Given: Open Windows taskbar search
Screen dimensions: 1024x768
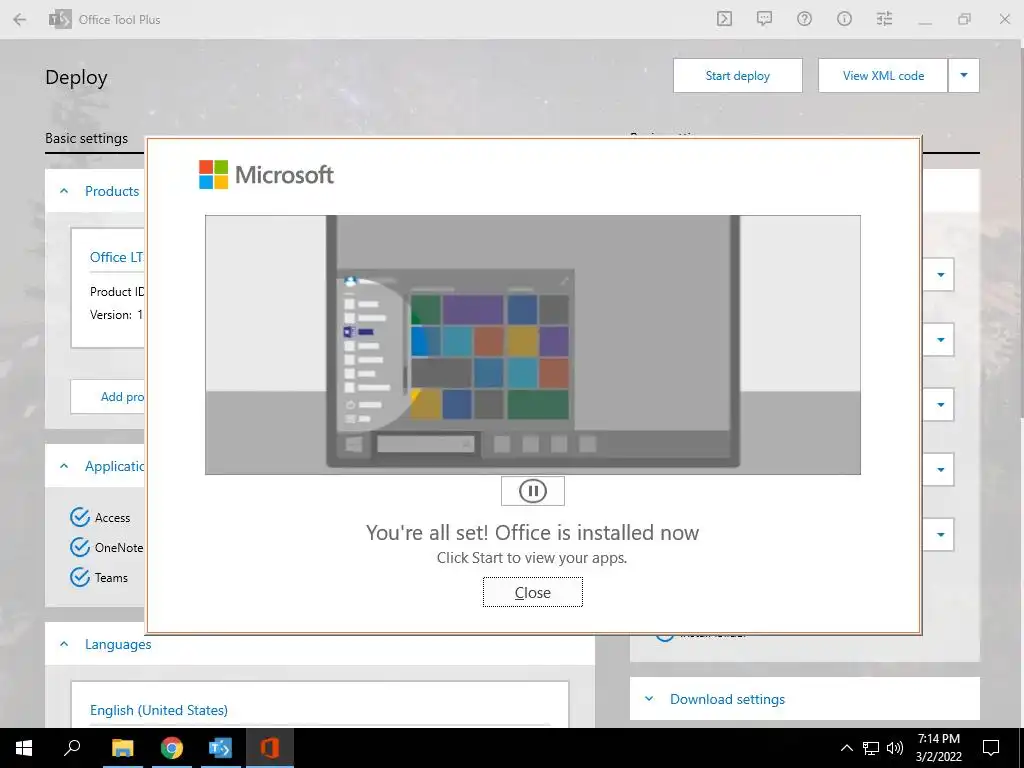Looking at the screenshot, I should (72, 748).
